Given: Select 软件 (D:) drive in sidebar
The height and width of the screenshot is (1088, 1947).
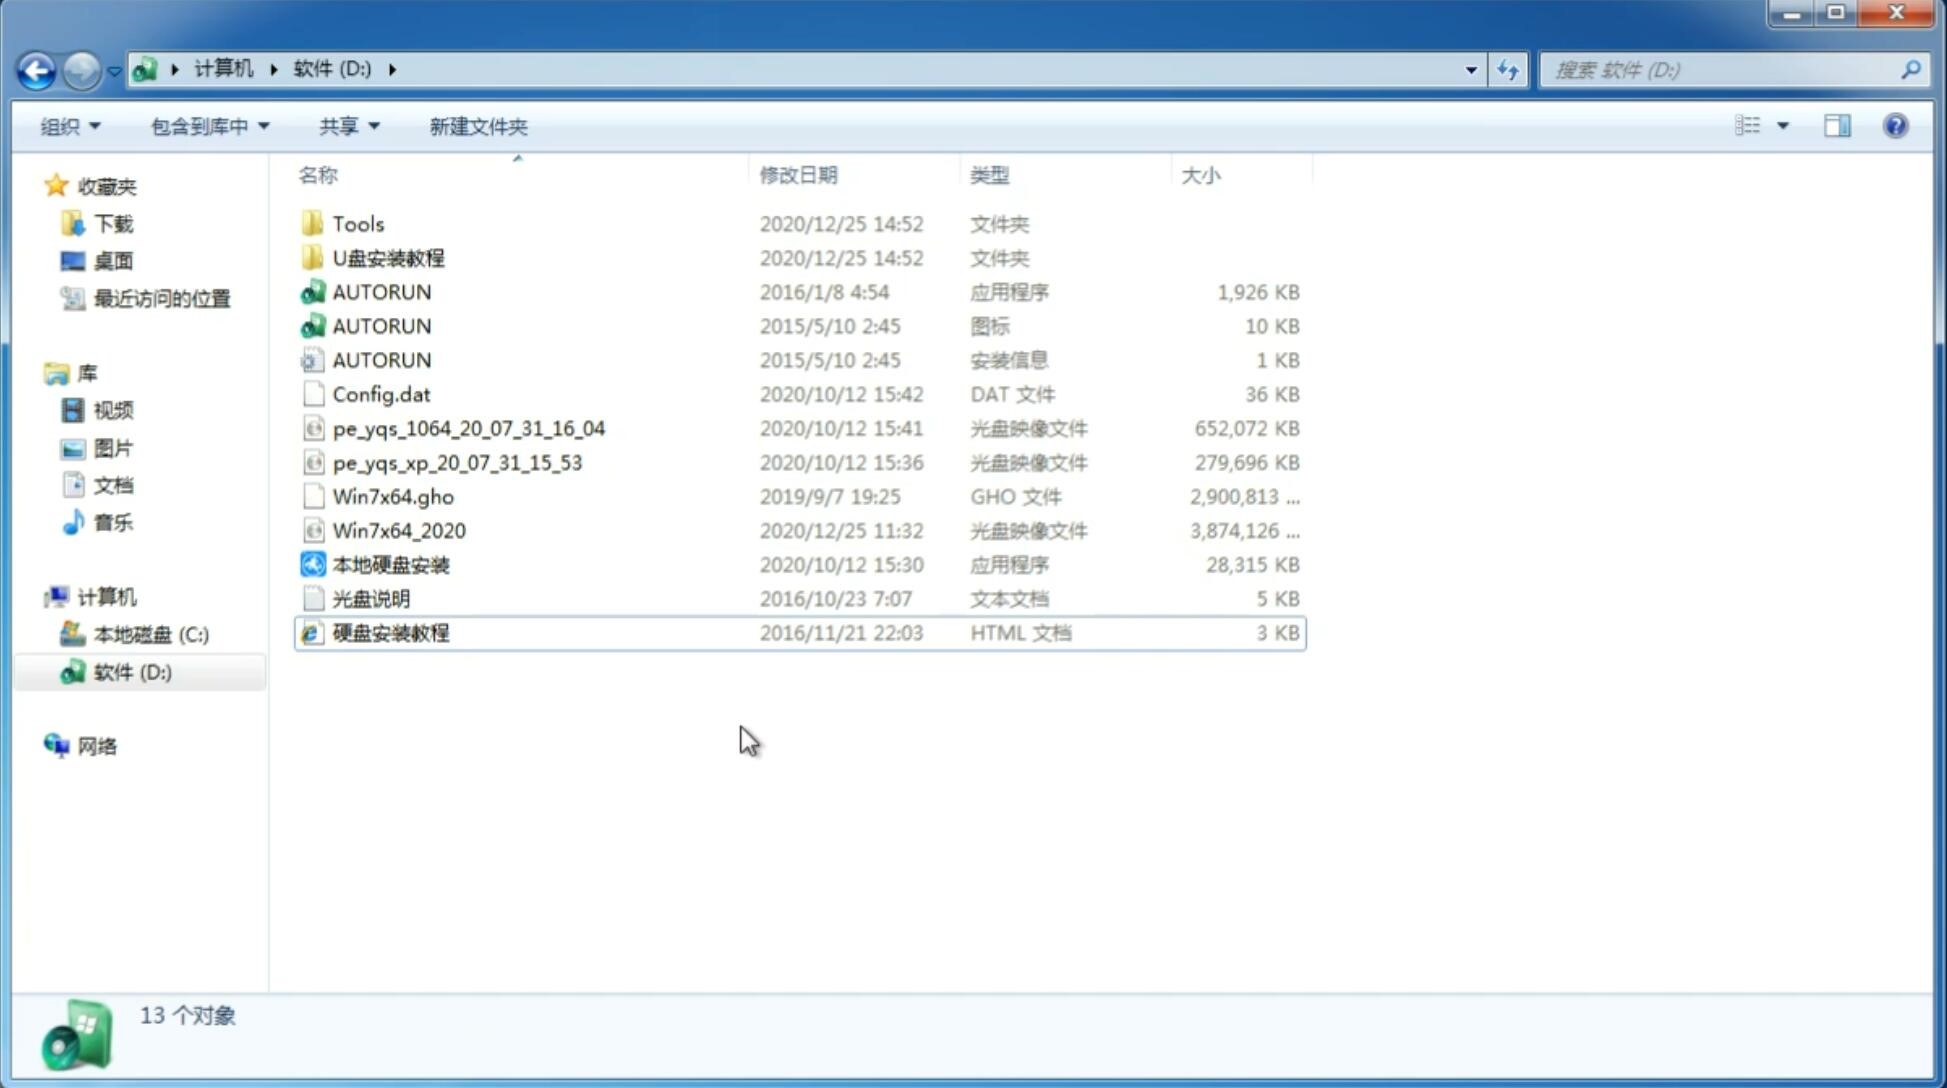Looking at the screenshot, I should [x=131, y=671].
